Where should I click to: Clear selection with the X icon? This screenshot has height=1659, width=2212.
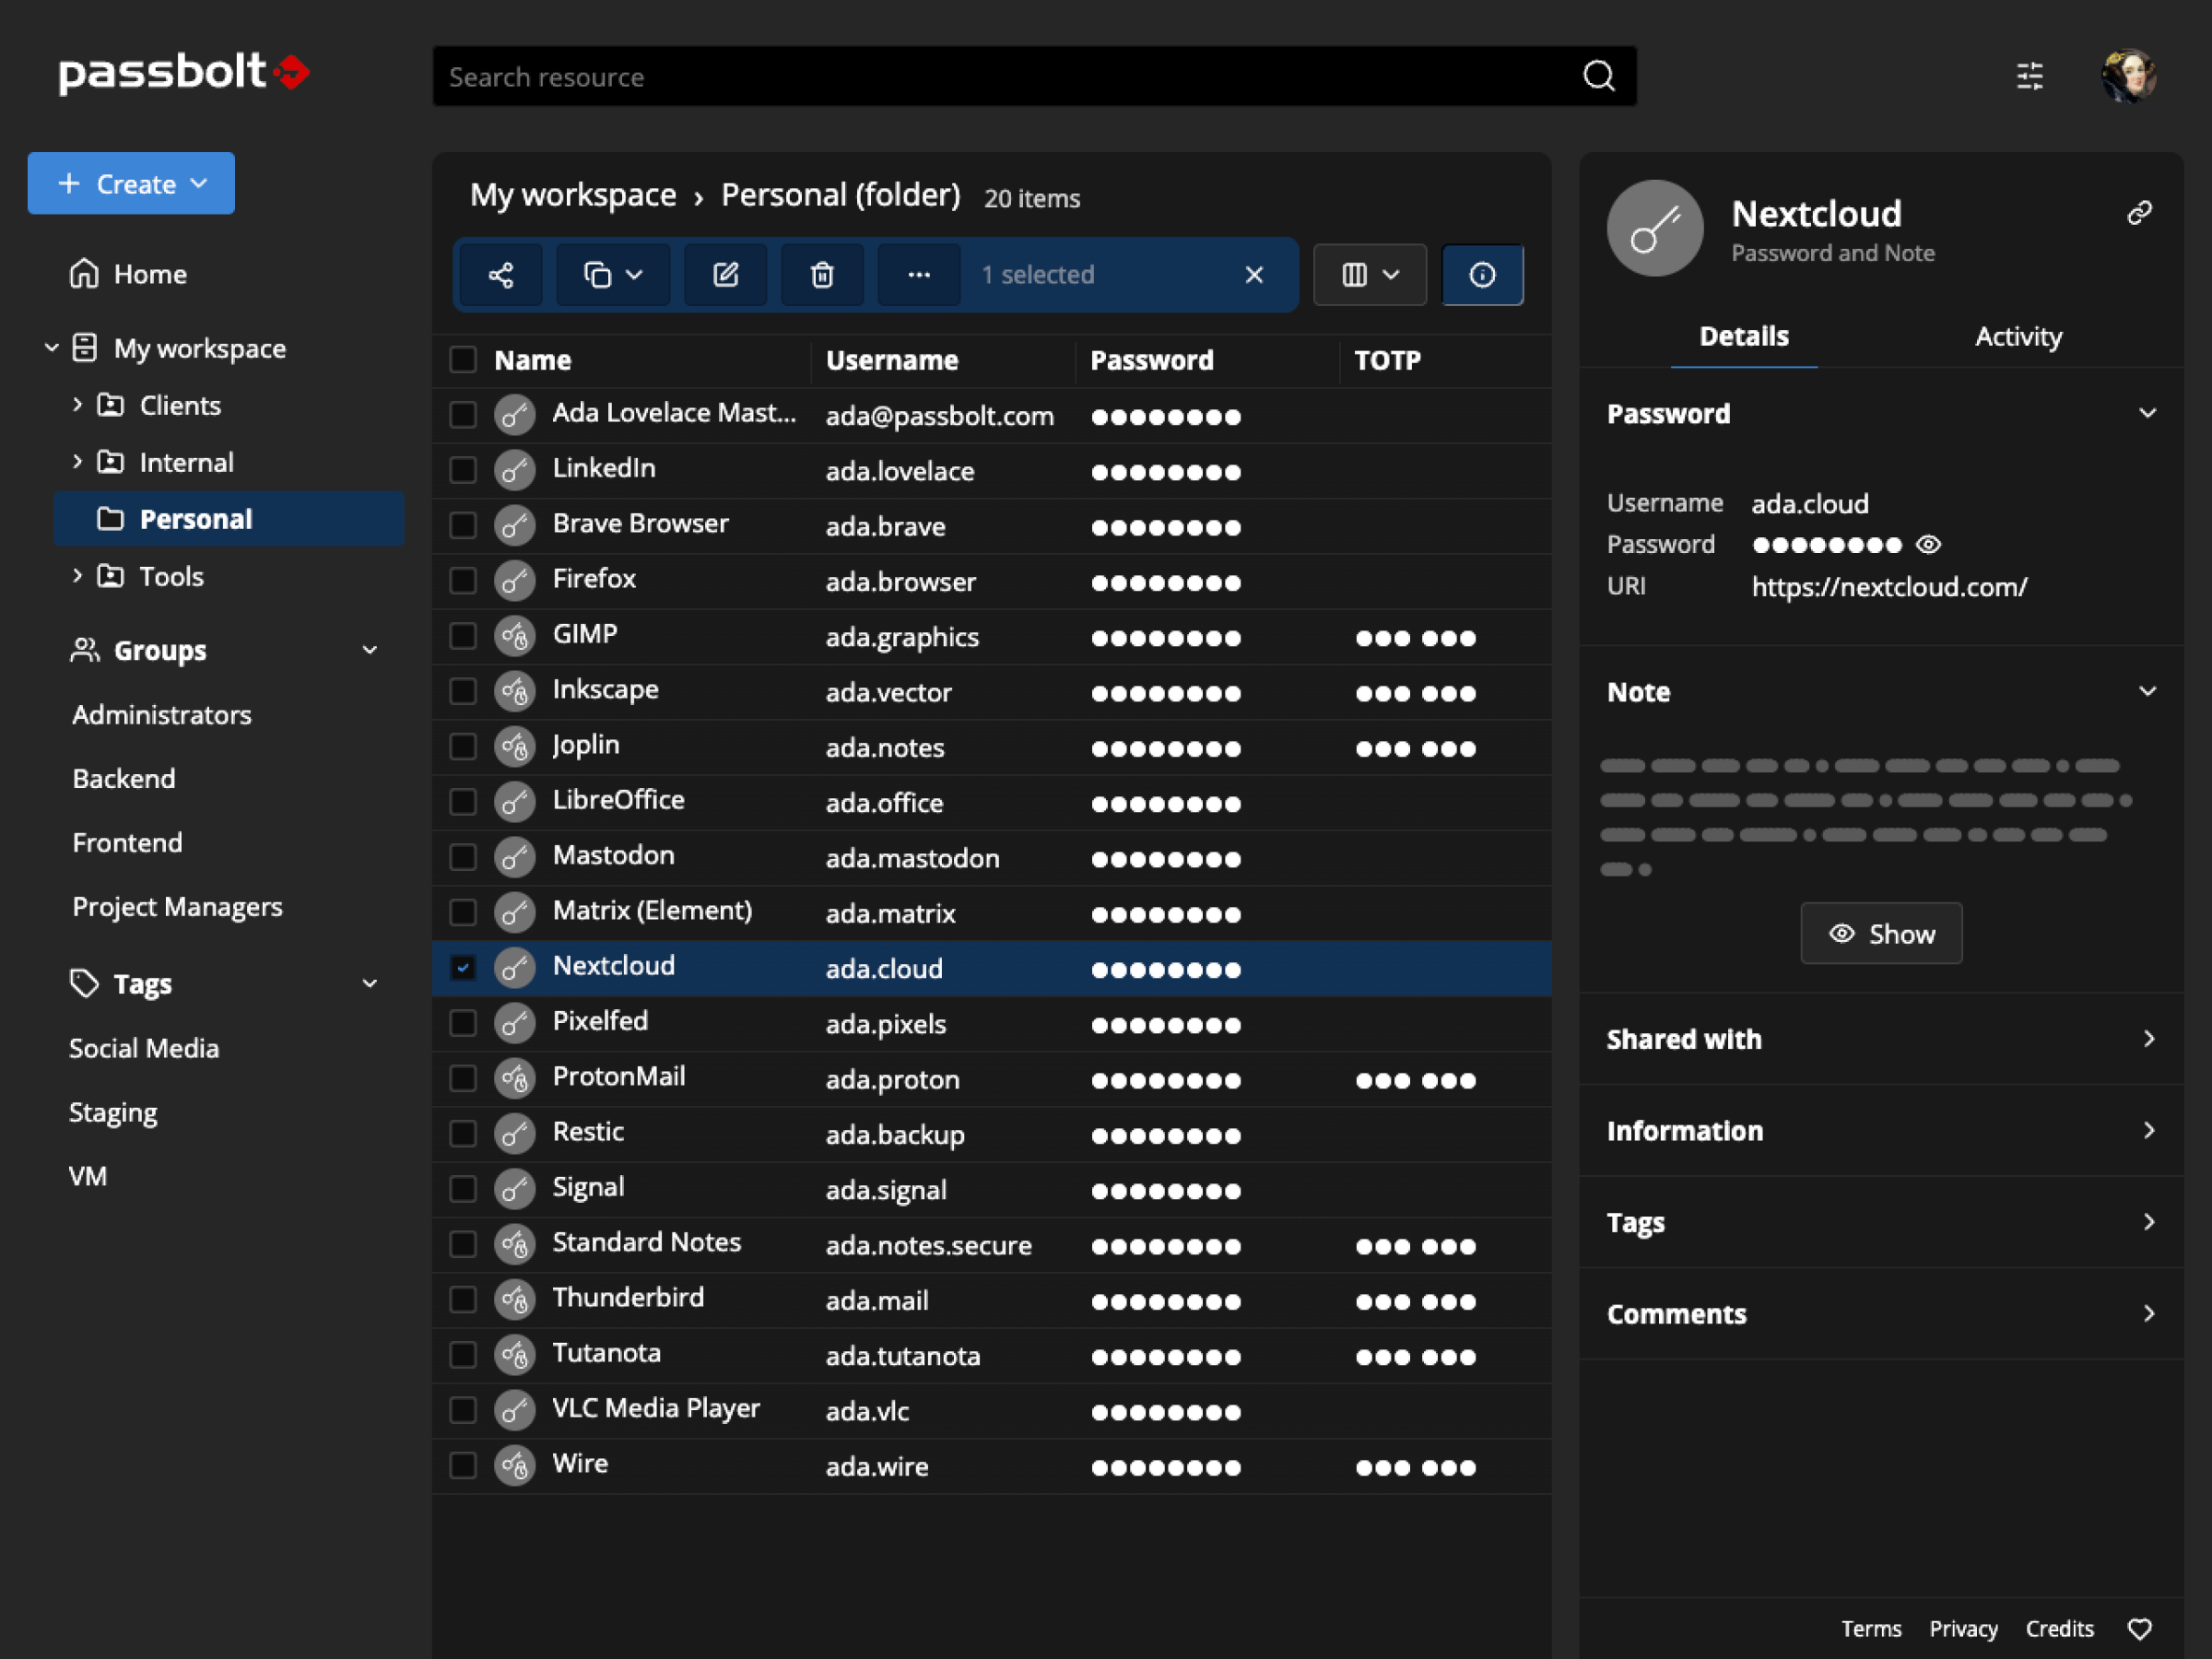pos(1254,275)
